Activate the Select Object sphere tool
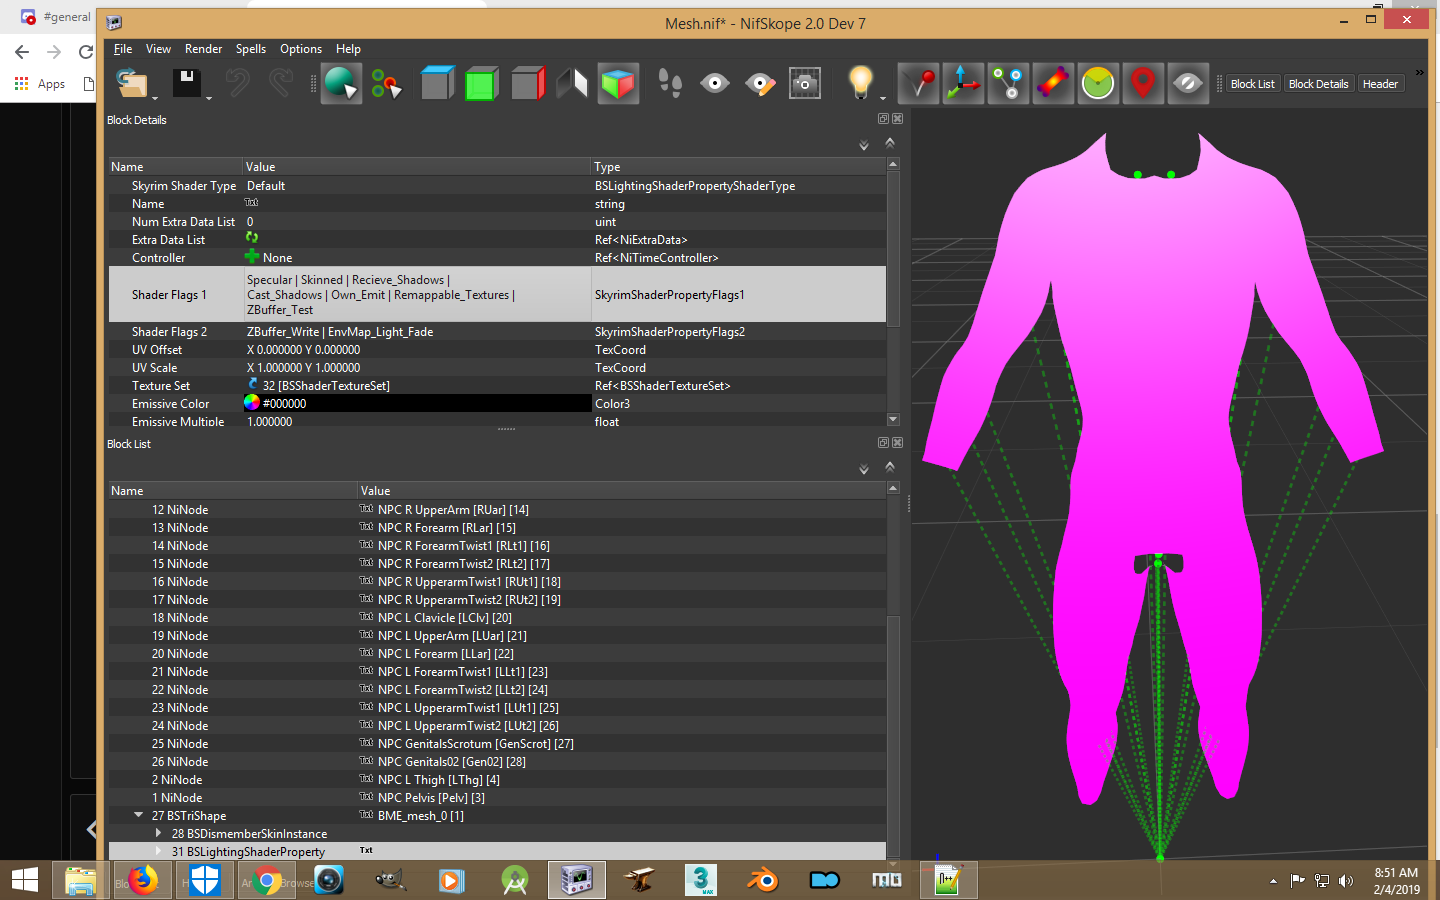The image size is (1440, 900). [341, 83]
